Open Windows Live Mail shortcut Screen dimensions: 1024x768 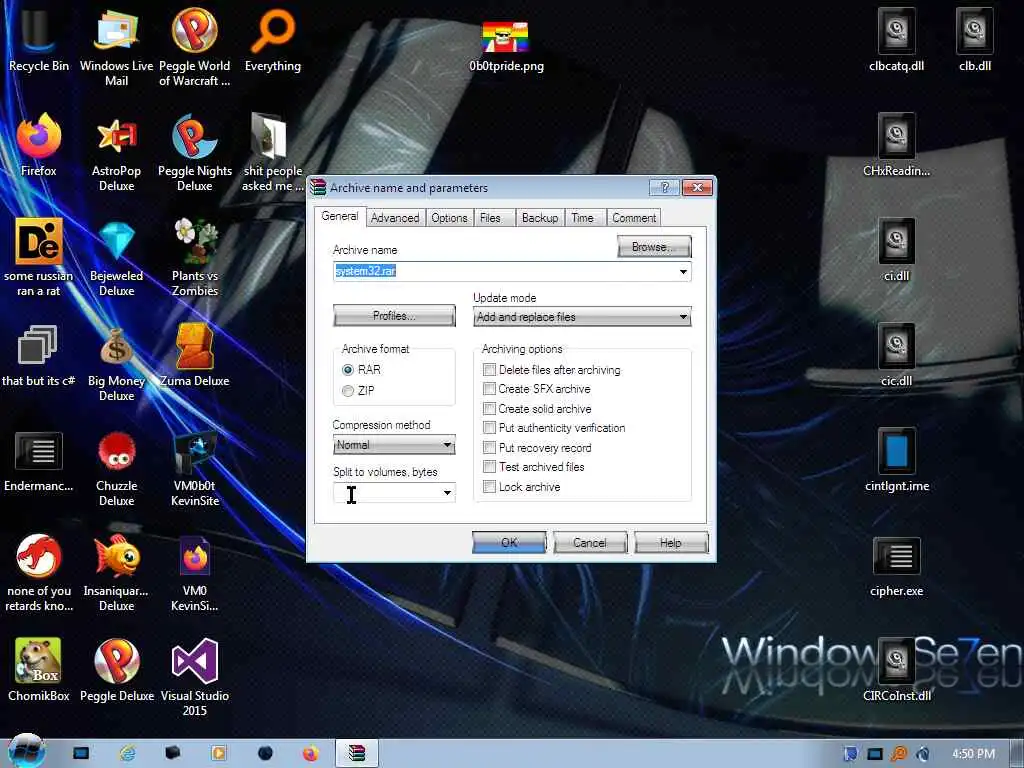(116, 46)
